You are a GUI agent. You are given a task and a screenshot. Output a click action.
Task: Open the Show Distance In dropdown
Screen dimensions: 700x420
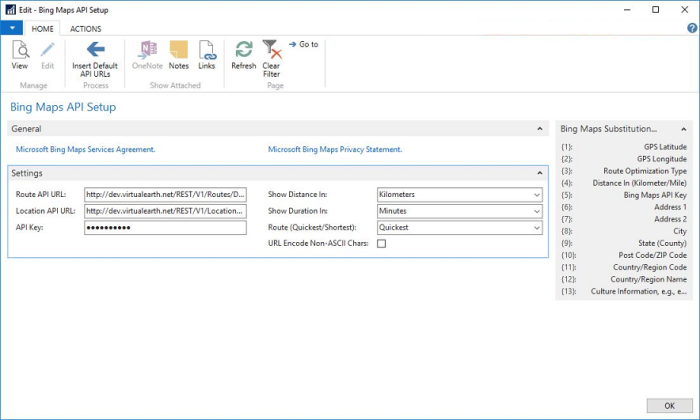click(x=537, y=195)
